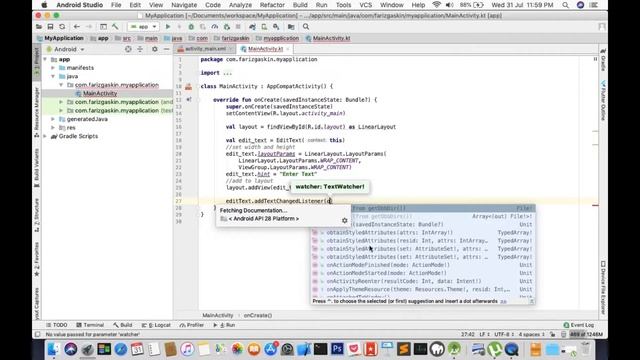The image size is (640, 360).
Task: Open the Build menu
Action: [300, 5]
